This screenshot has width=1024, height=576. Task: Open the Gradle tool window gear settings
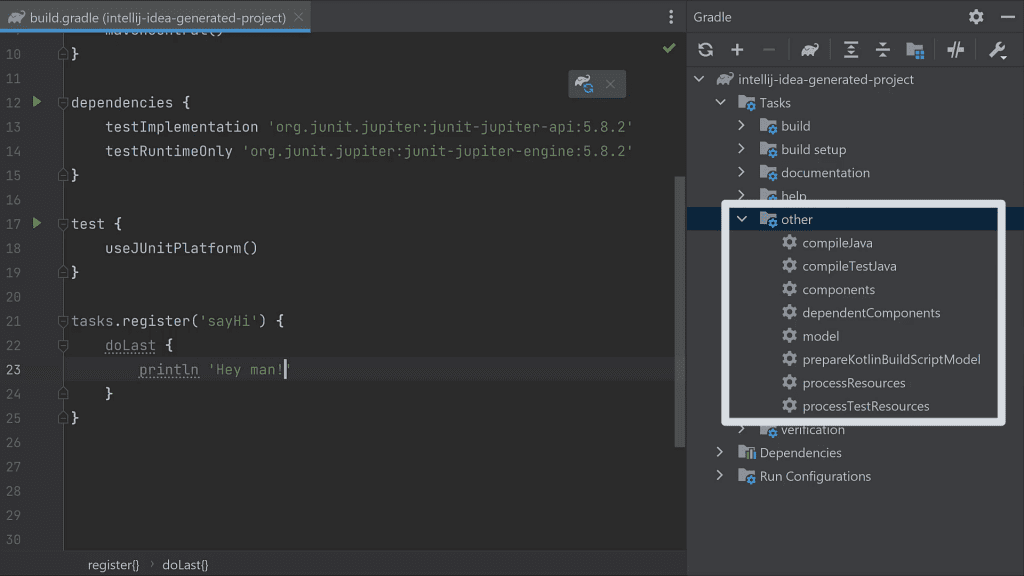tap(975, 17)
